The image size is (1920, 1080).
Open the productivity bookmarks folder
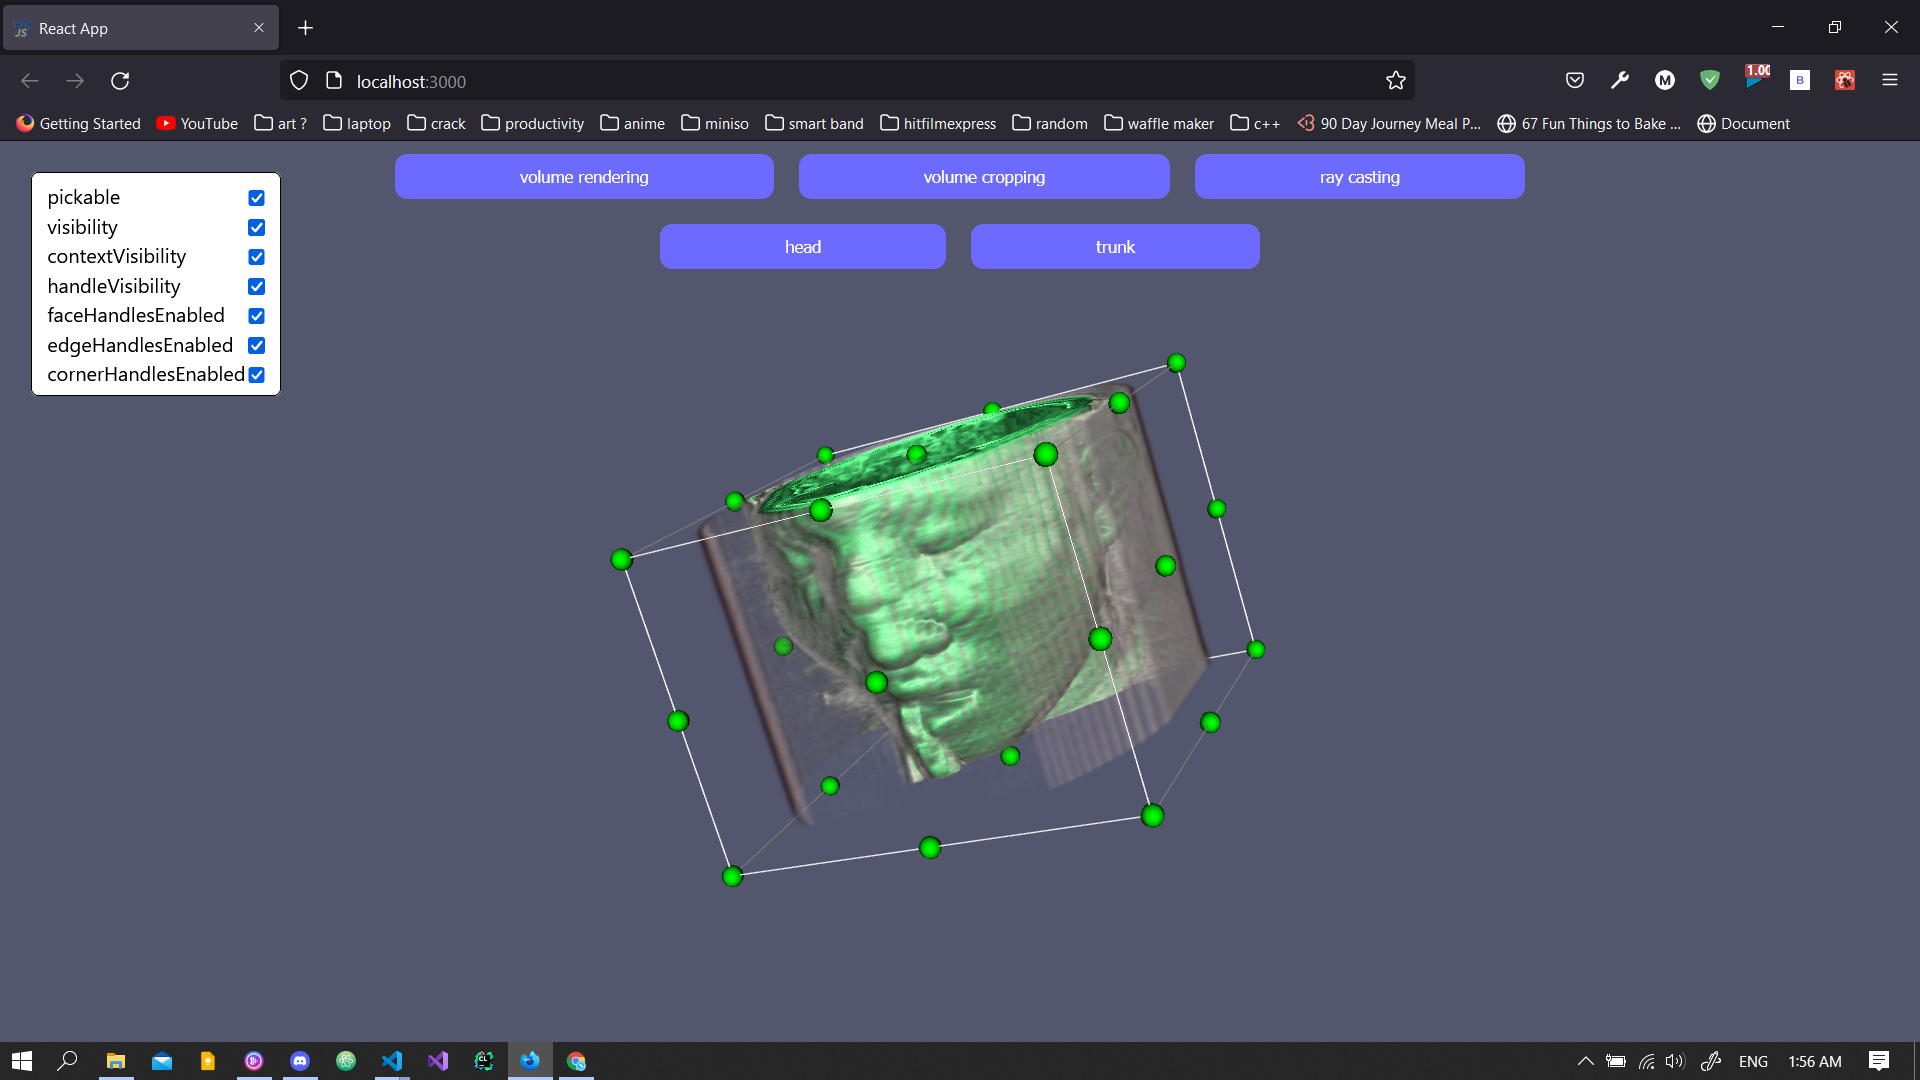[532, 123]
